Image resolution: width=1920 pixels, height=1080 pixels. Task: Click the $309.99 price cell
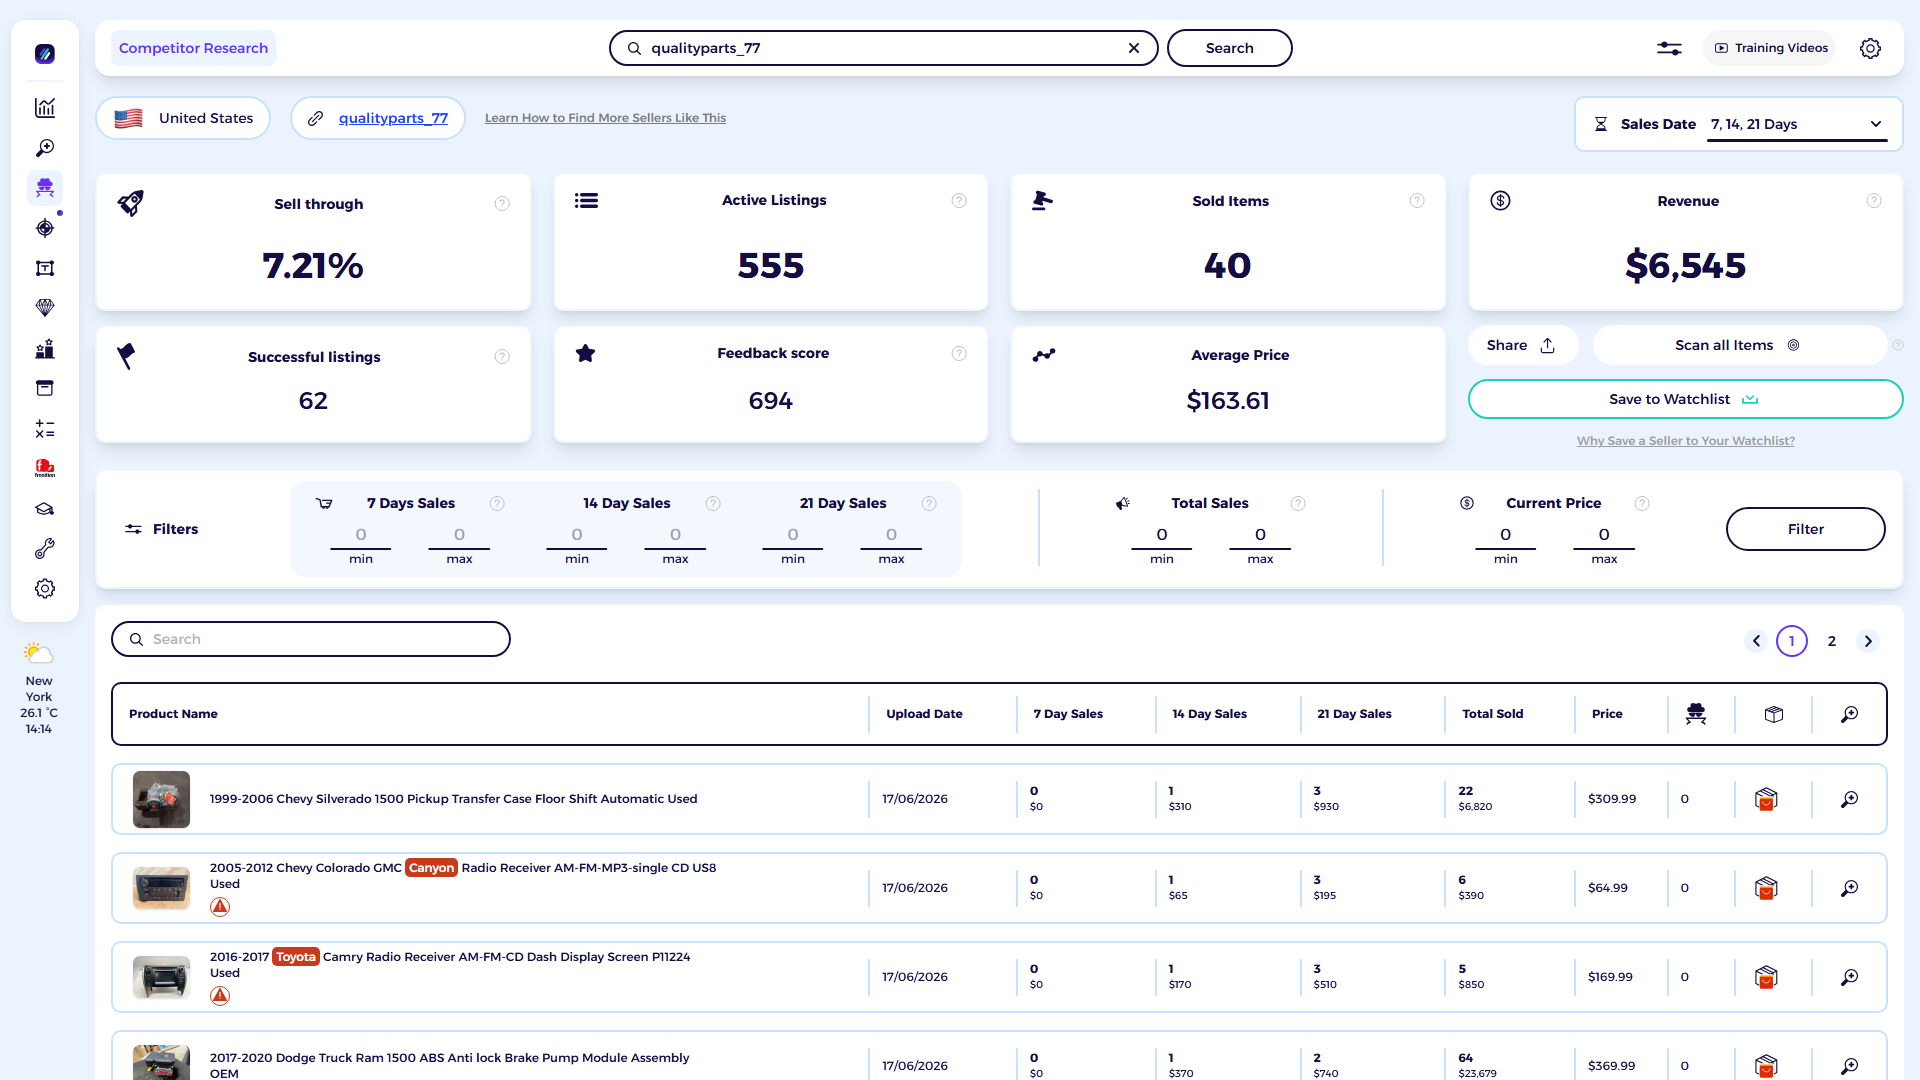click(1612, 799)
